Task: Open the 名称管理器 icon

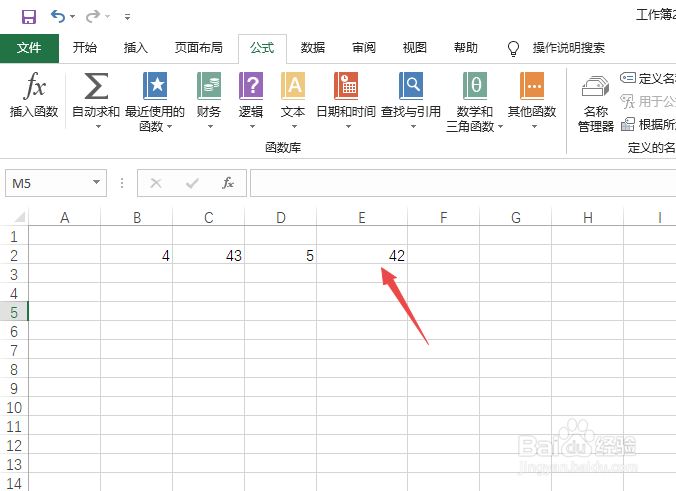Action: [x=595, y=86]
